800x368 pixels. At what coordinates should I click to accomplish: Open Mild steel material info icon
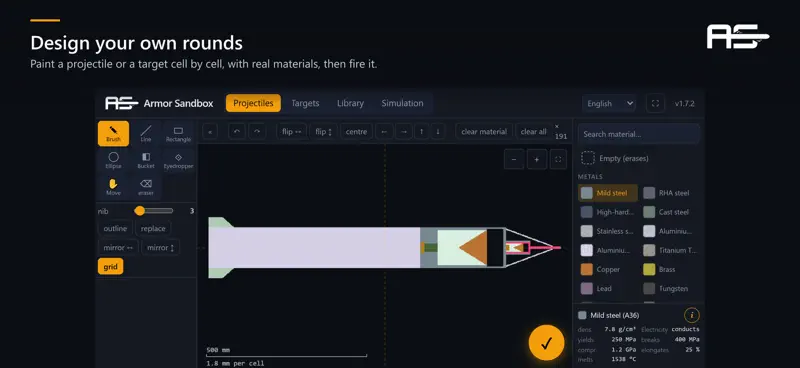[691, 315]
